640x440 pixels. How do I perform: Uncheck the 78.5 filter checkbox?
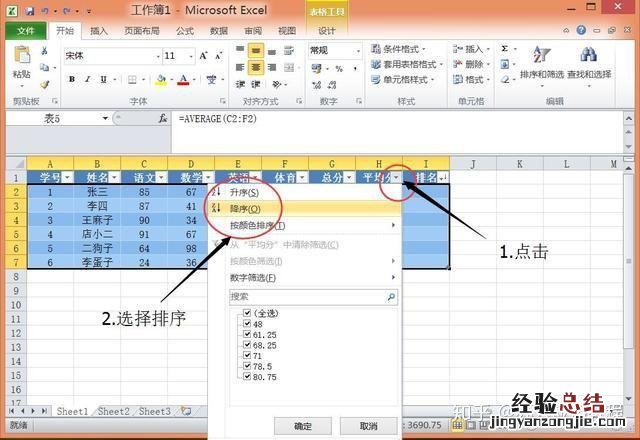coord(247,366)
